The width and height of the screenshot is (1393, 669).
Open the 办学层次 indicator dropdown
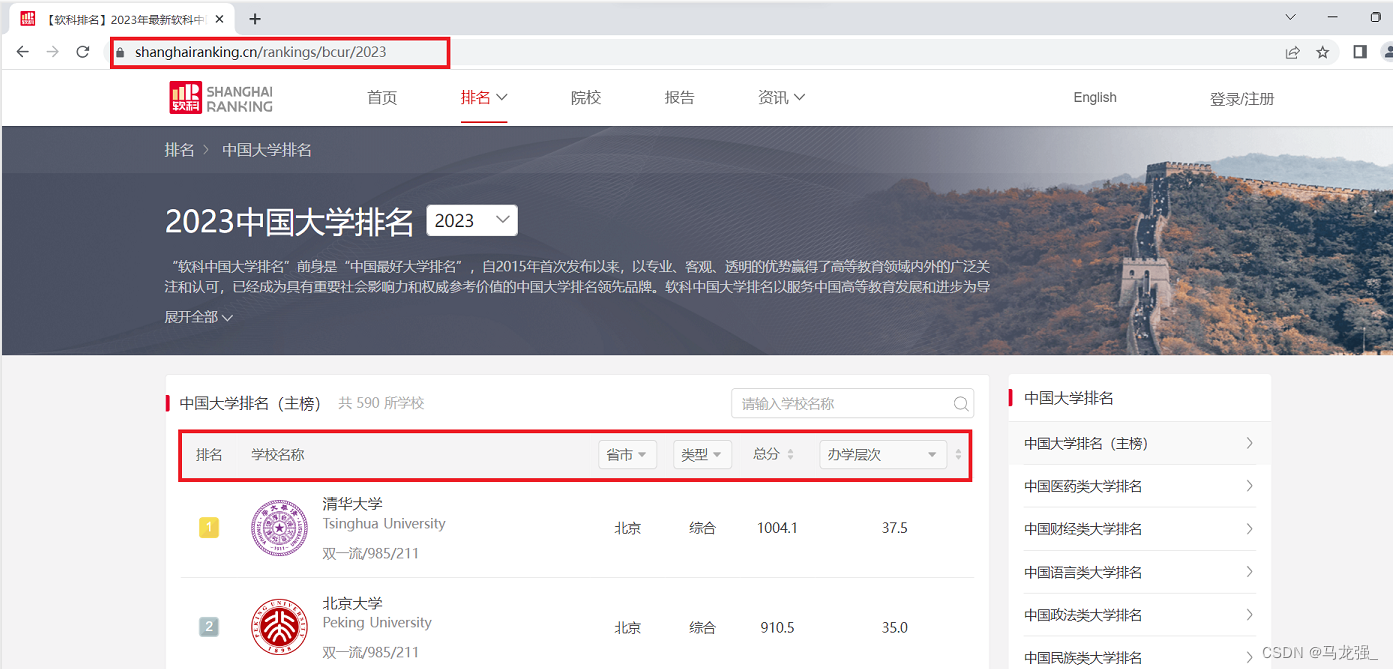coord(882,454)
